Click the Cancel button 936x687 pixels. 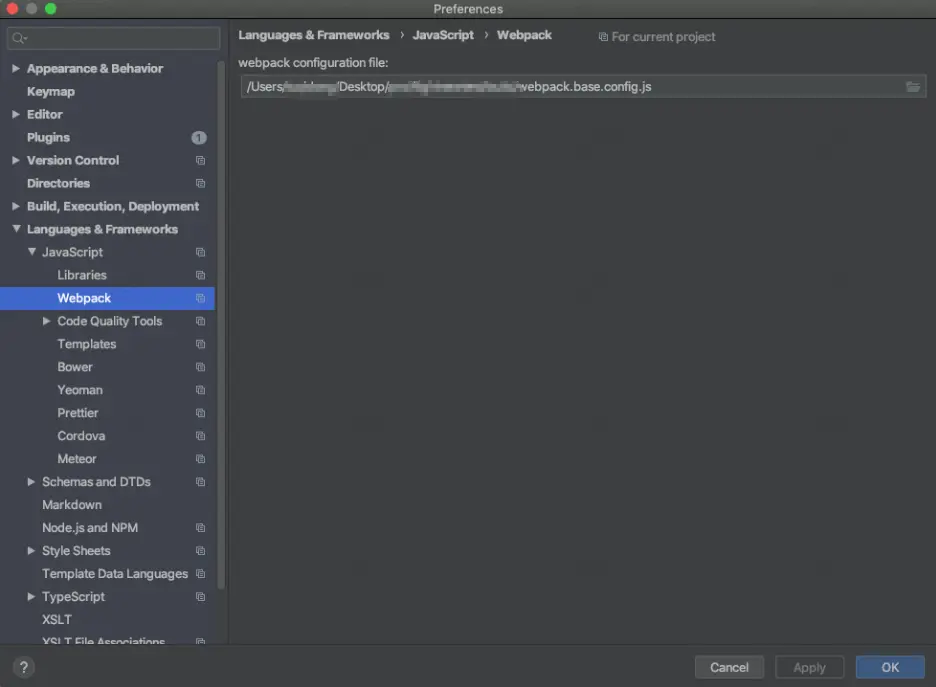[x=729, y=667]
